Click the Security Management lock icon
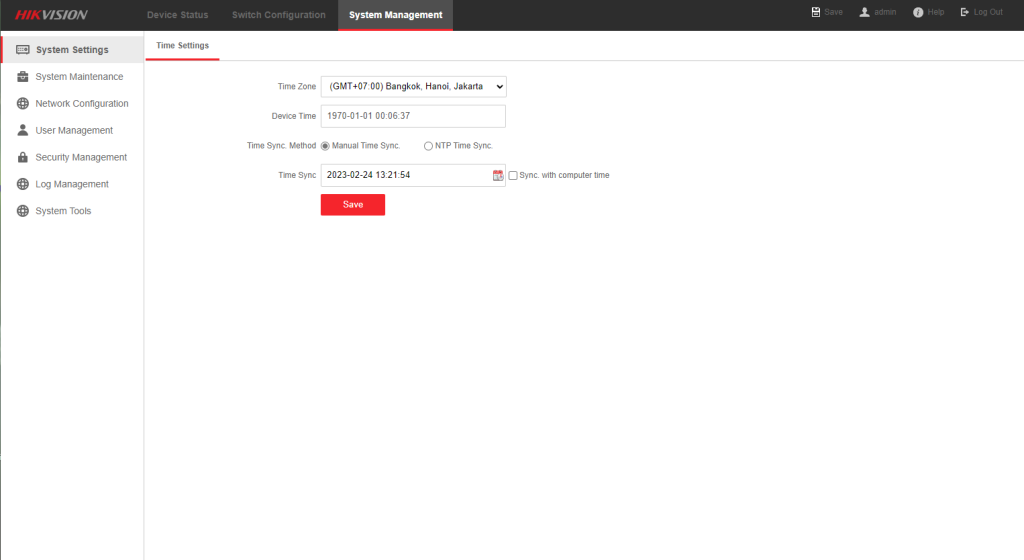The width and height of the screenshot is (1024, 560). (23, 157)
